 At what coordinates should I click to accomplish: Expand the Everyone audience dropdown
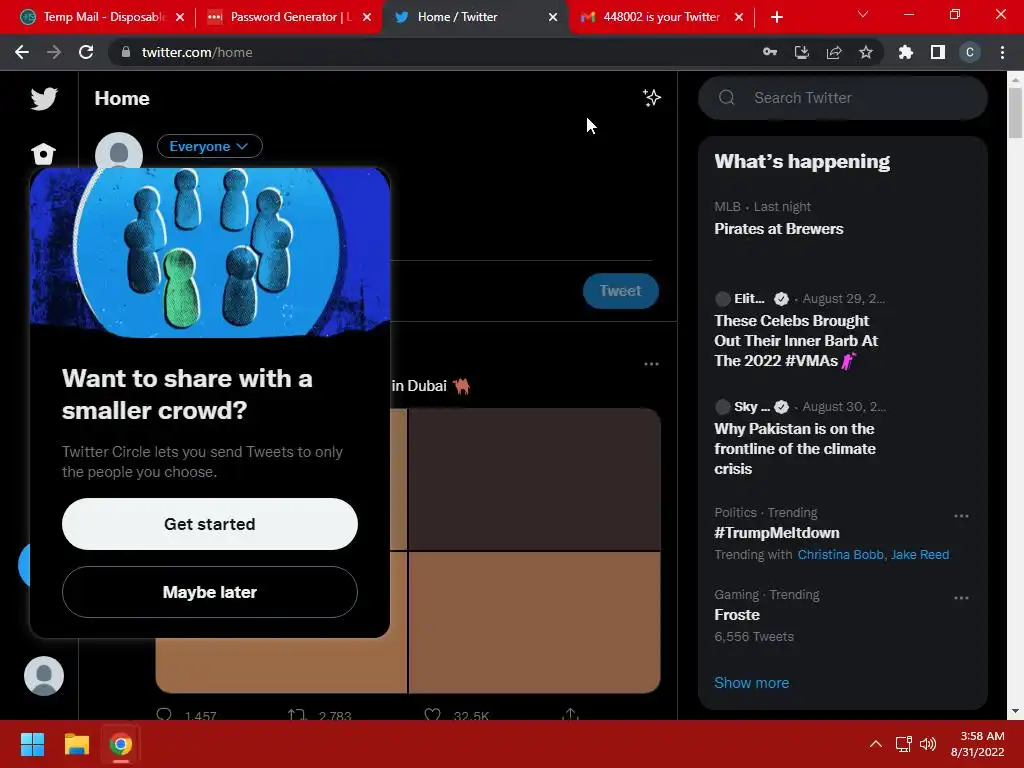coord(210,146)
